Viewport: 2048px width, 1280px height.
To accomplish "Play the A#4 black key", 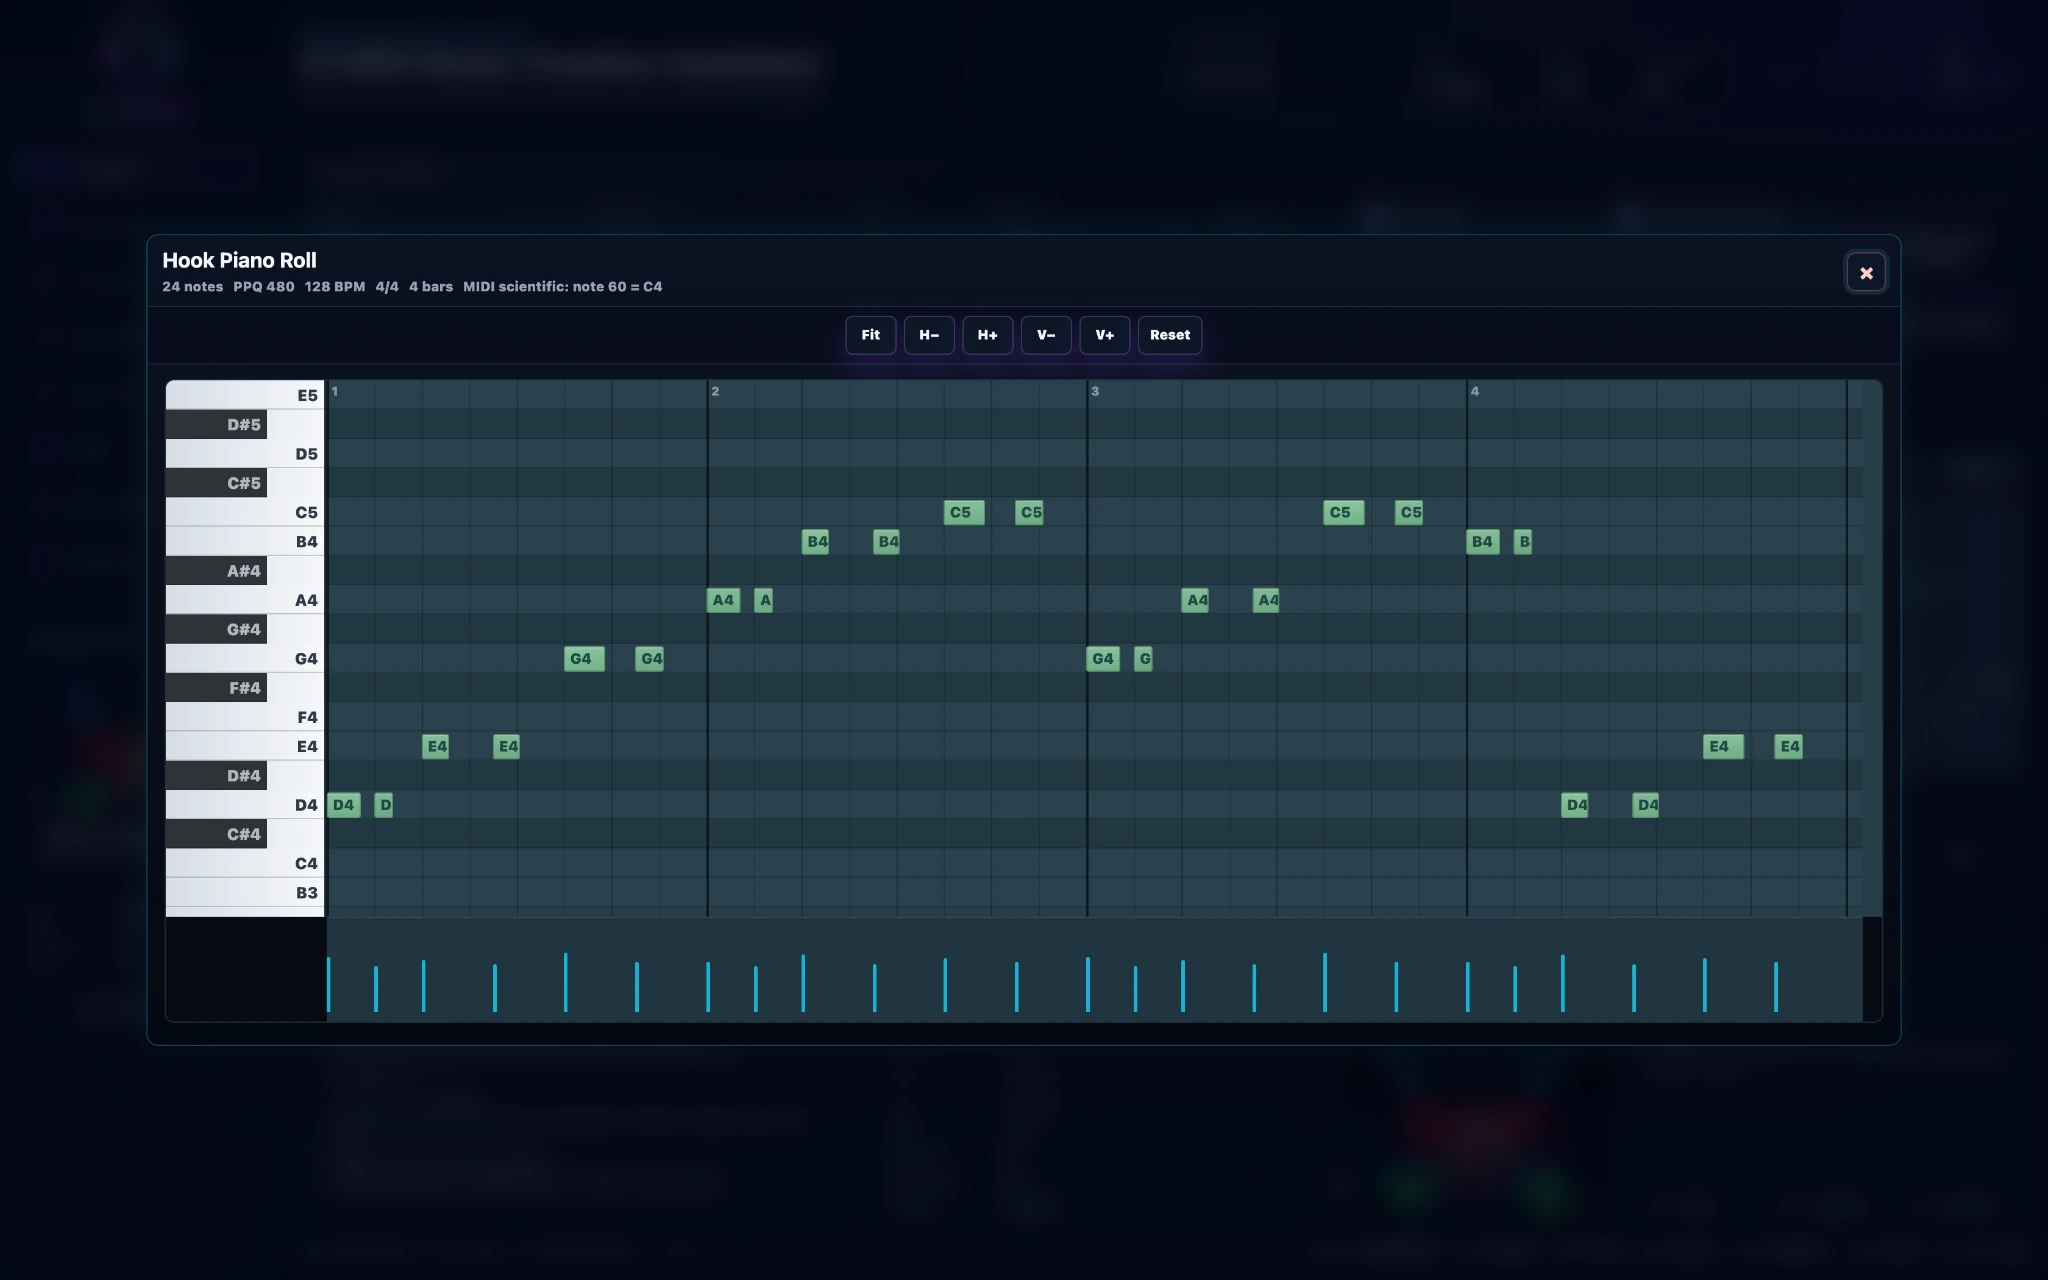I will tap(216, 571).
